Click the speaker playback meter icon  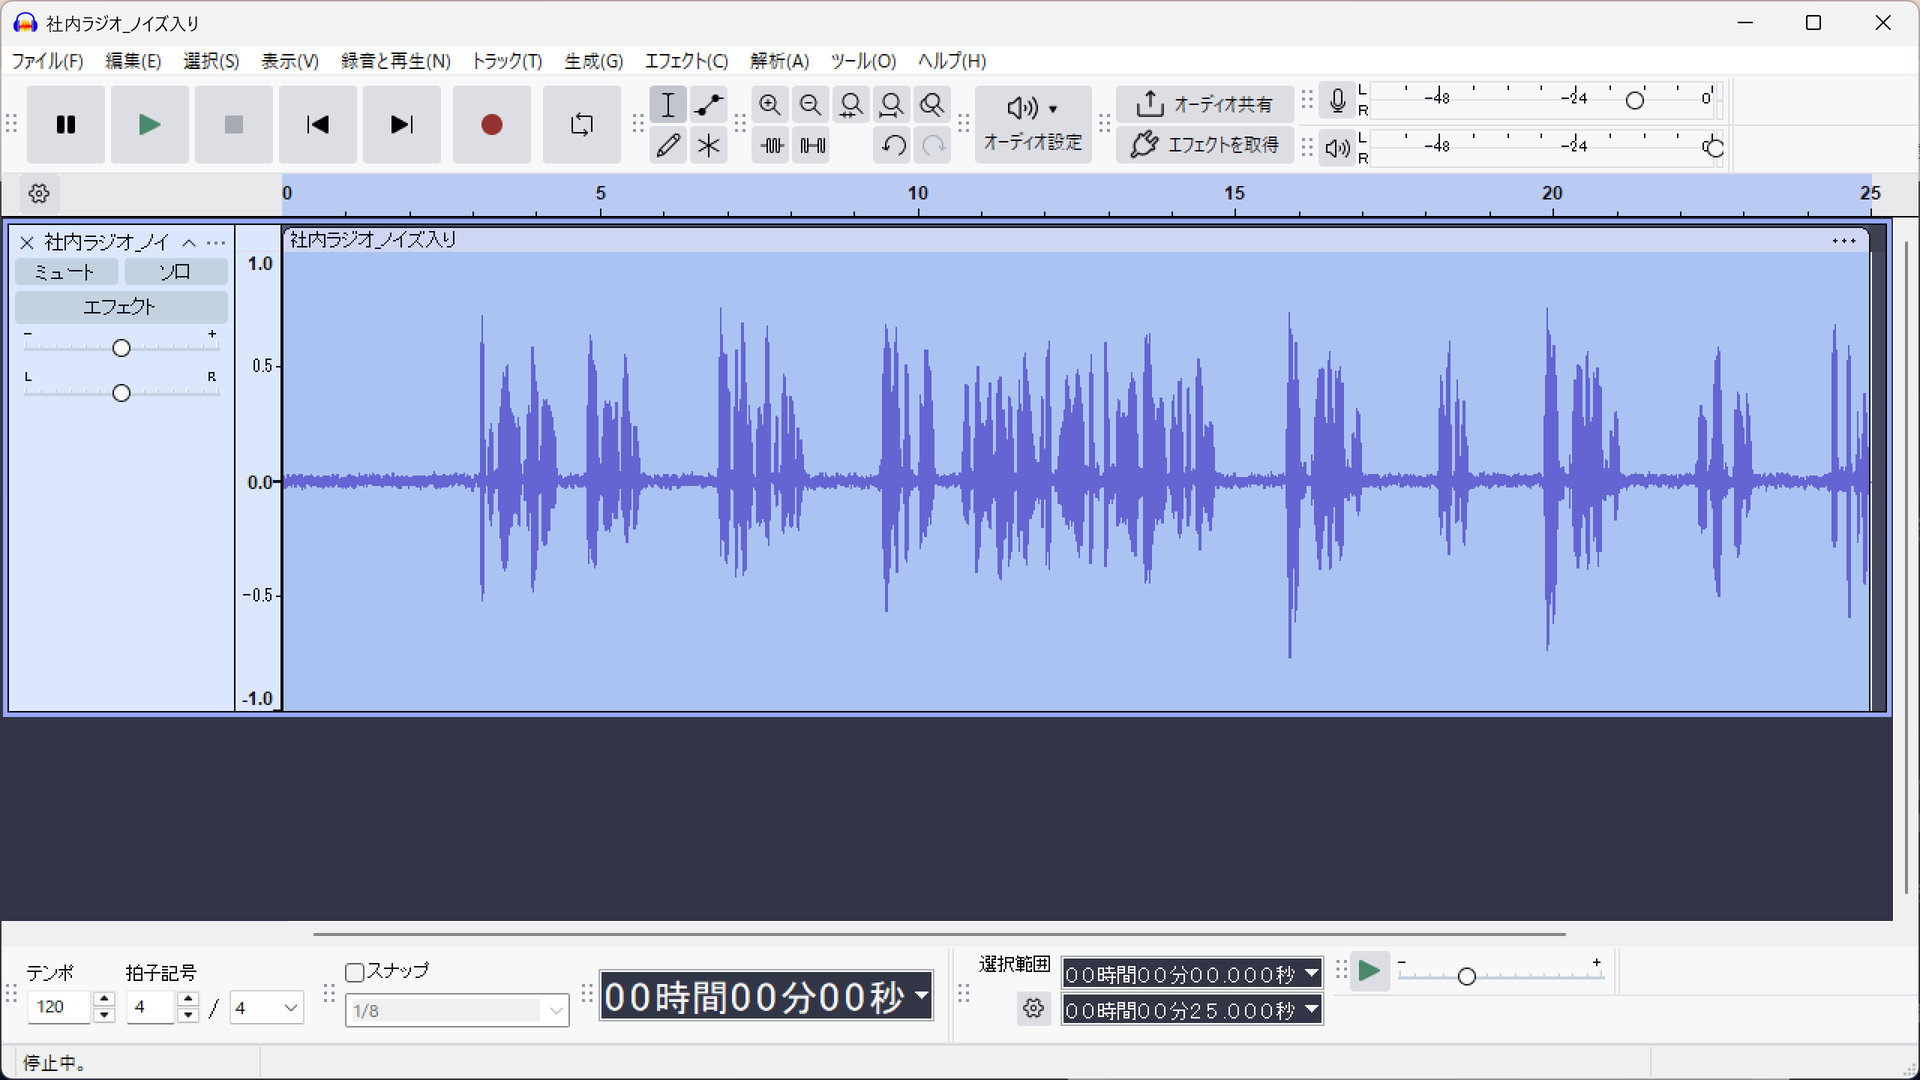(1337, 149)
